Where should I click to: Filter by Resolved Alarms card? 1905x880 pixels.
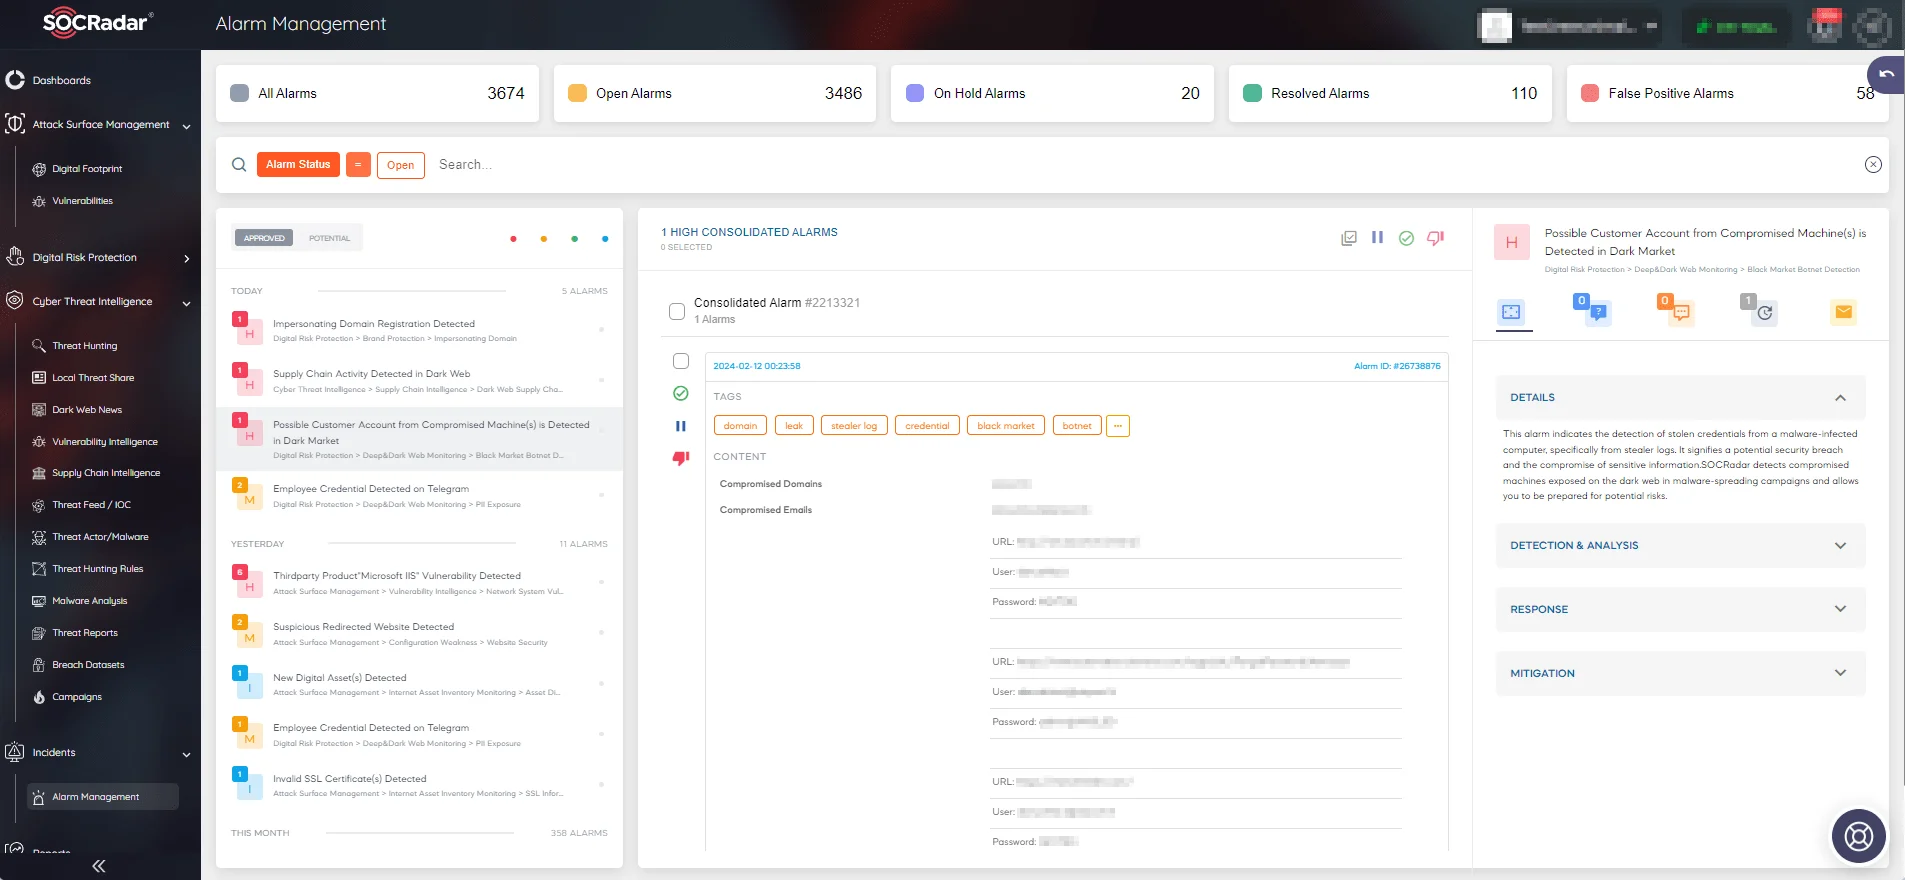1390,93
